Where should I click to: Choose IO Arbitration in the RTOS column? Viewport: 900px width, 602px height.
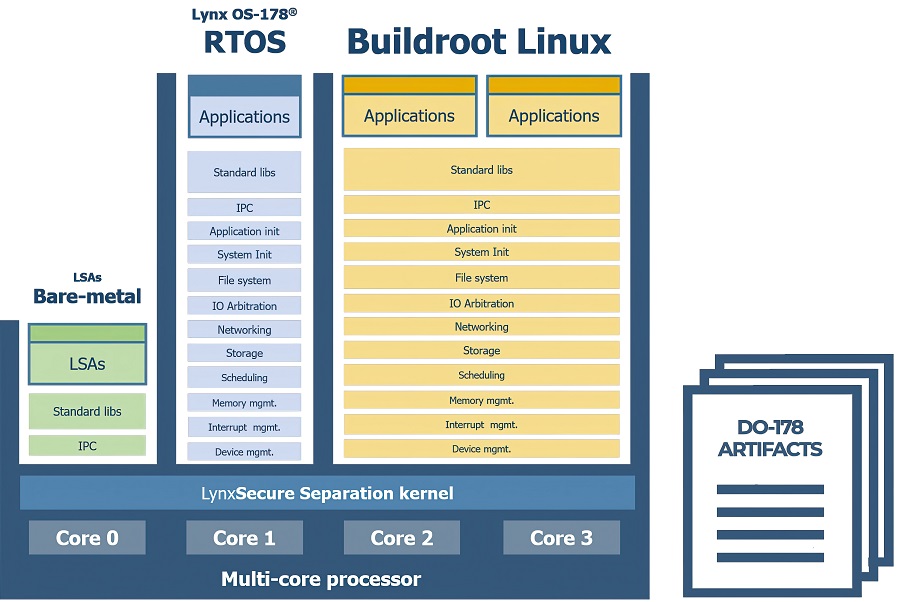pyautogui.click(x=244, y=306)
